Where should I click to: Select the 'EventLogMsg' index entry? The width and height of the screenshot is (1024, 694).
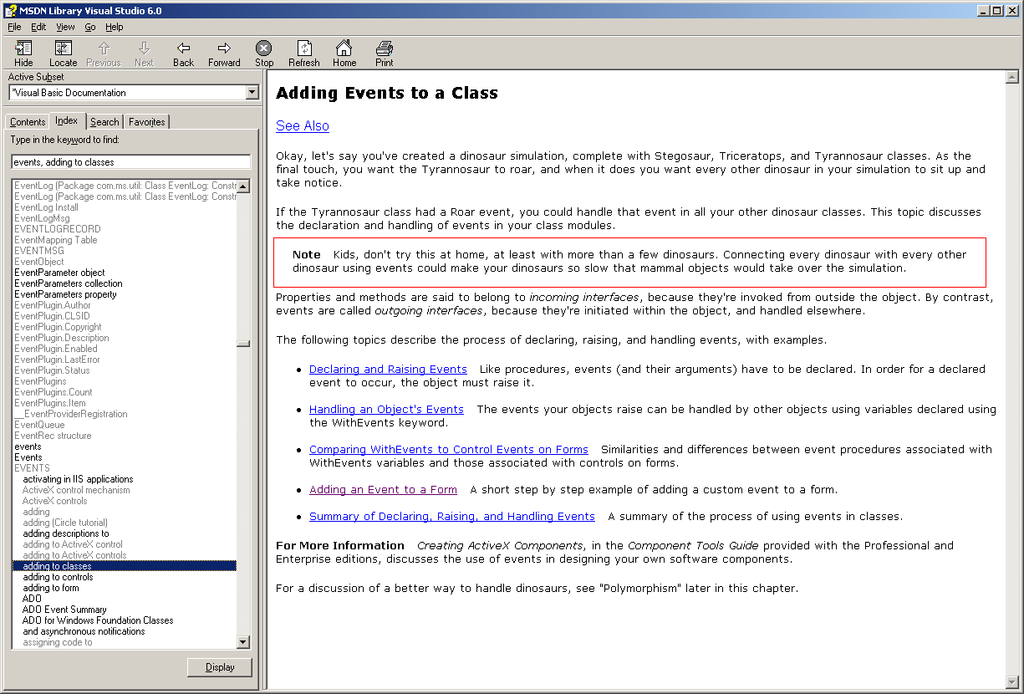point(41,219)
